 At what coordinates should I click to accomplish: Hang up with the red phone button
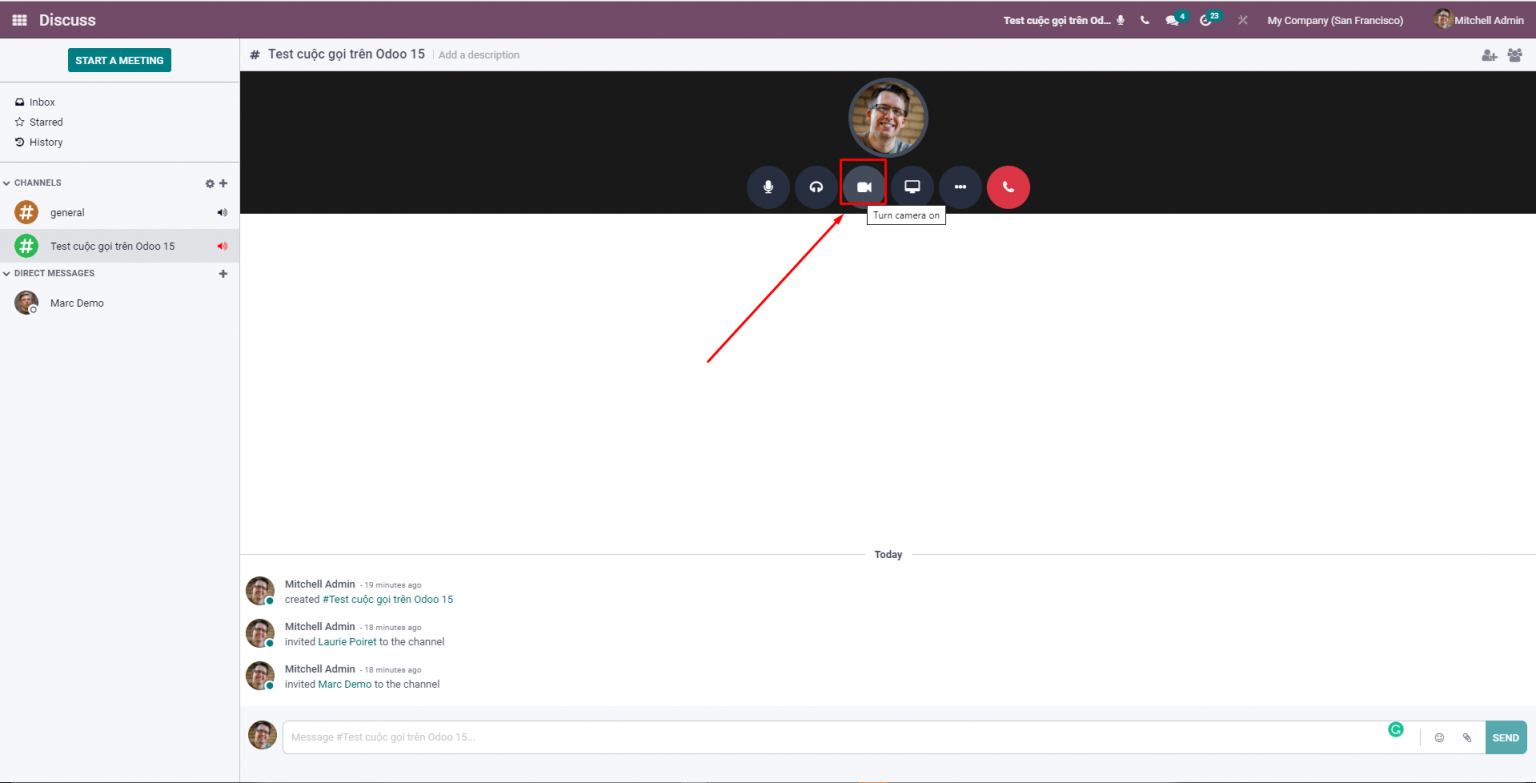click(x=1008, y=187)
